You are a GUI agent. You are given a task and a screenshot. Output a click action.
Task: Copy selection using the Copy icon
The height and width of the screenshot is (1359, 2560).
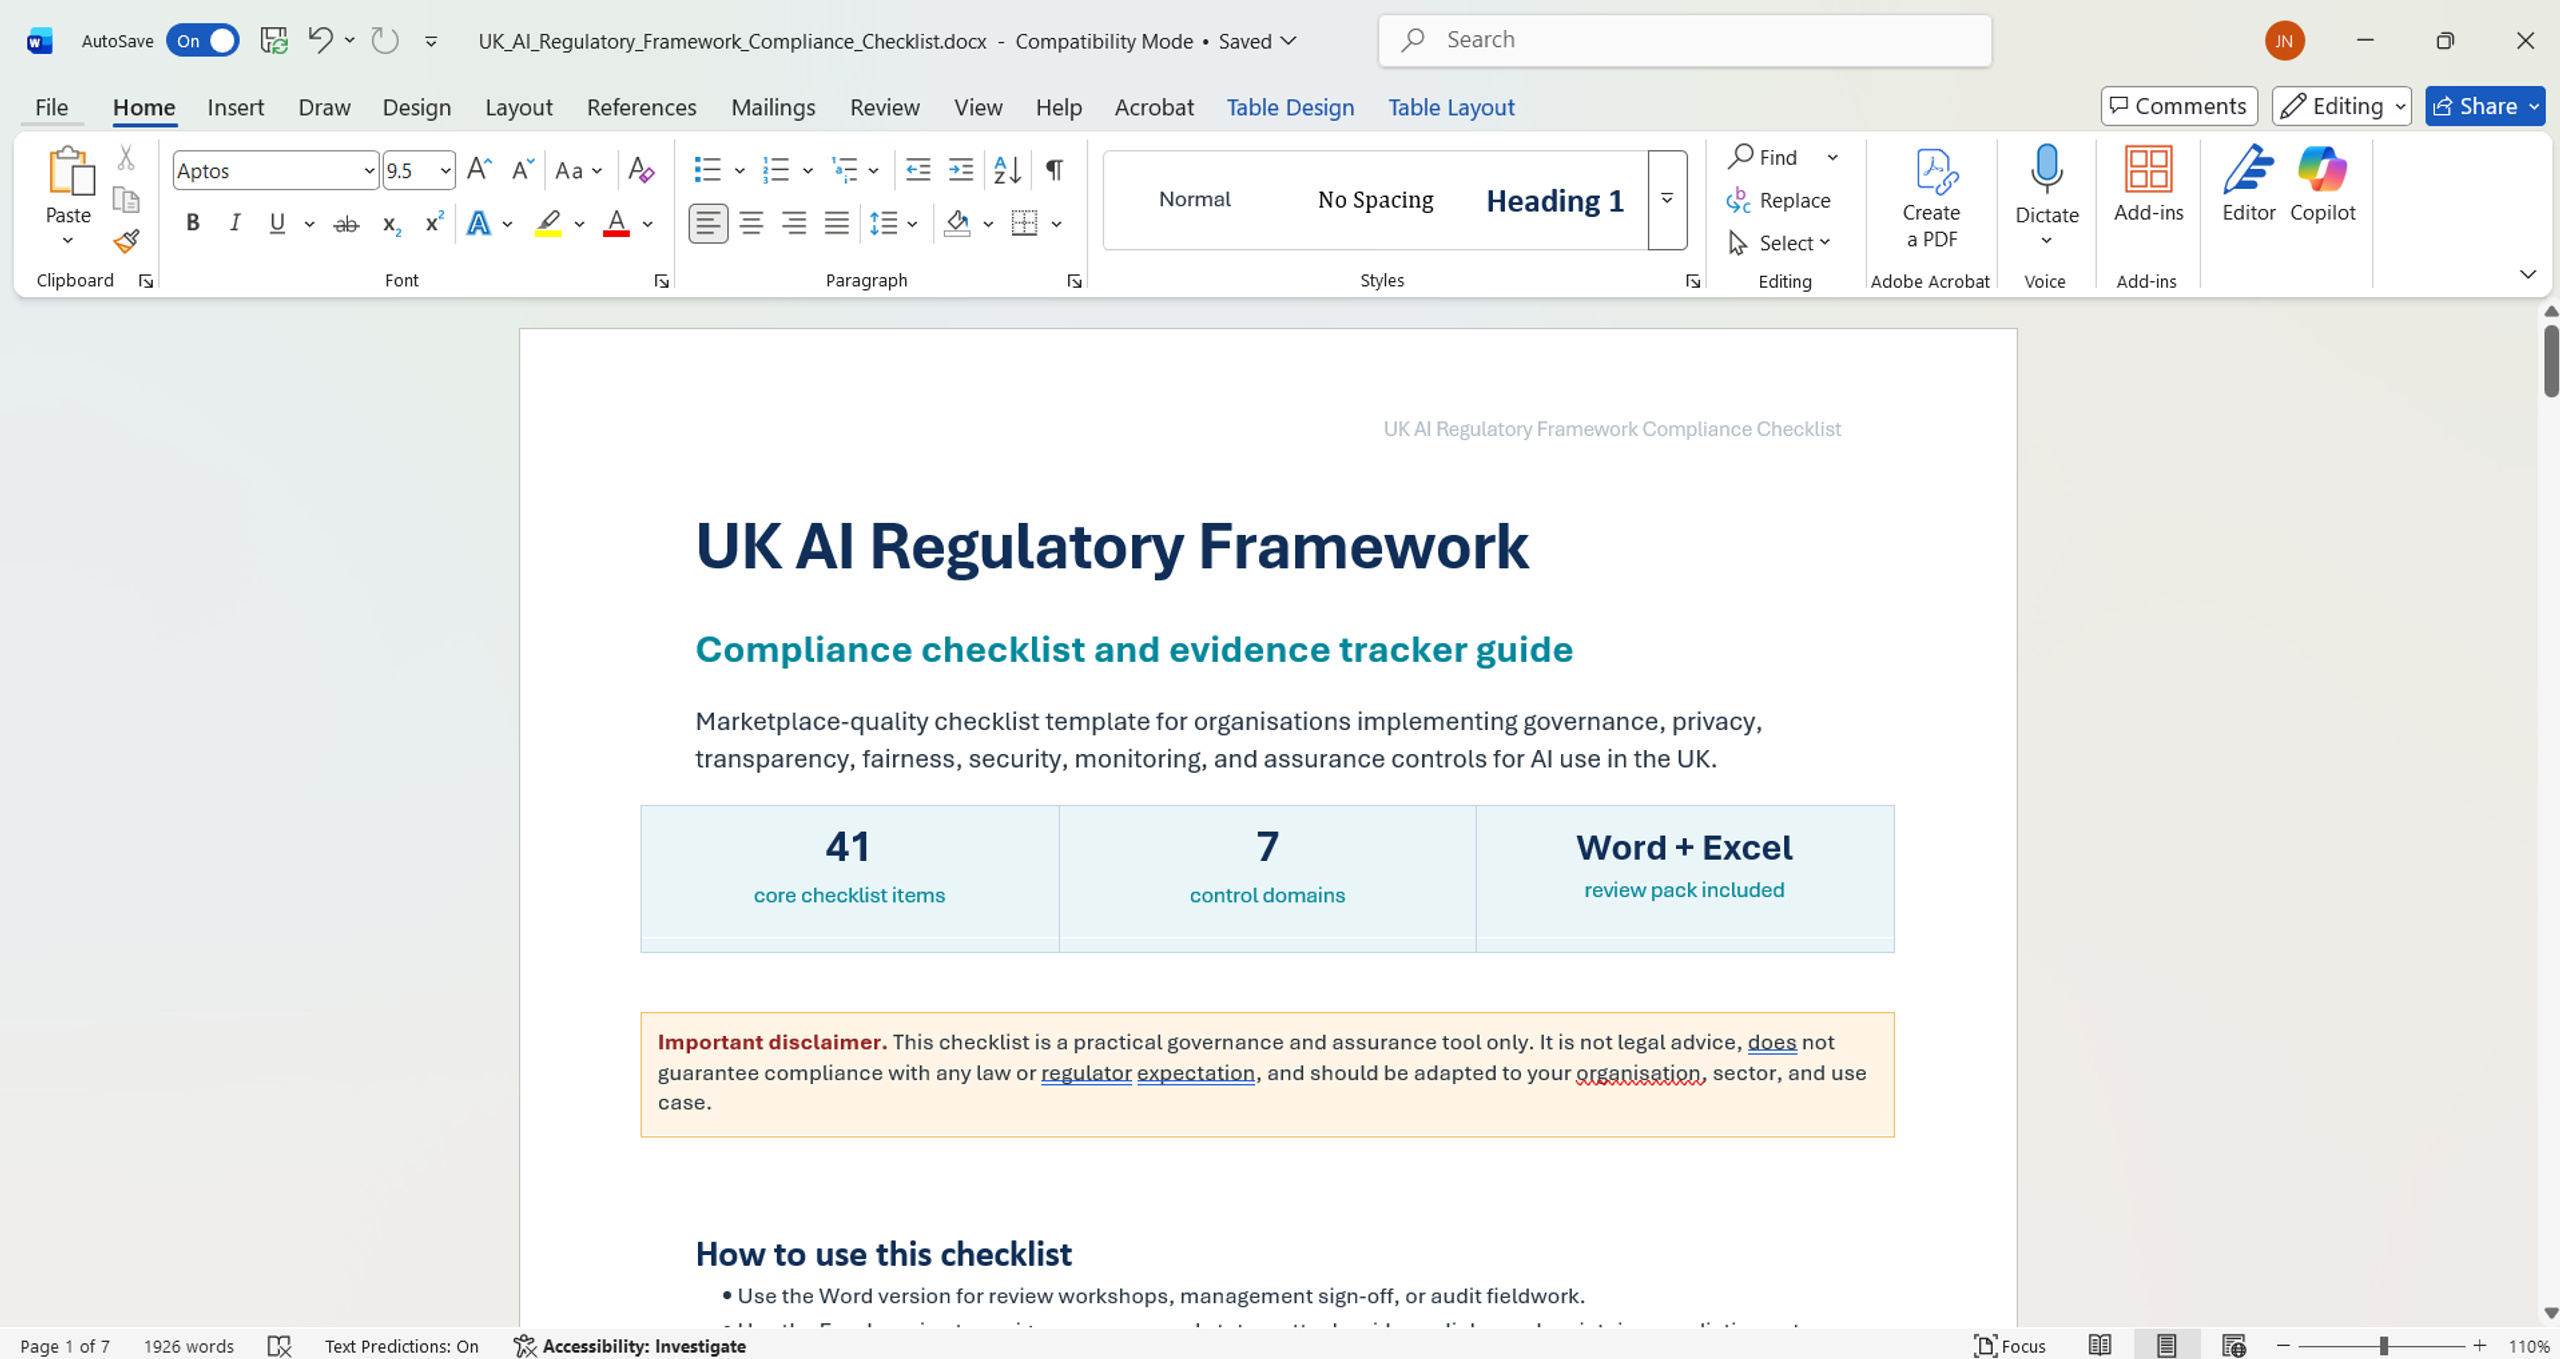tap(126, 200)
